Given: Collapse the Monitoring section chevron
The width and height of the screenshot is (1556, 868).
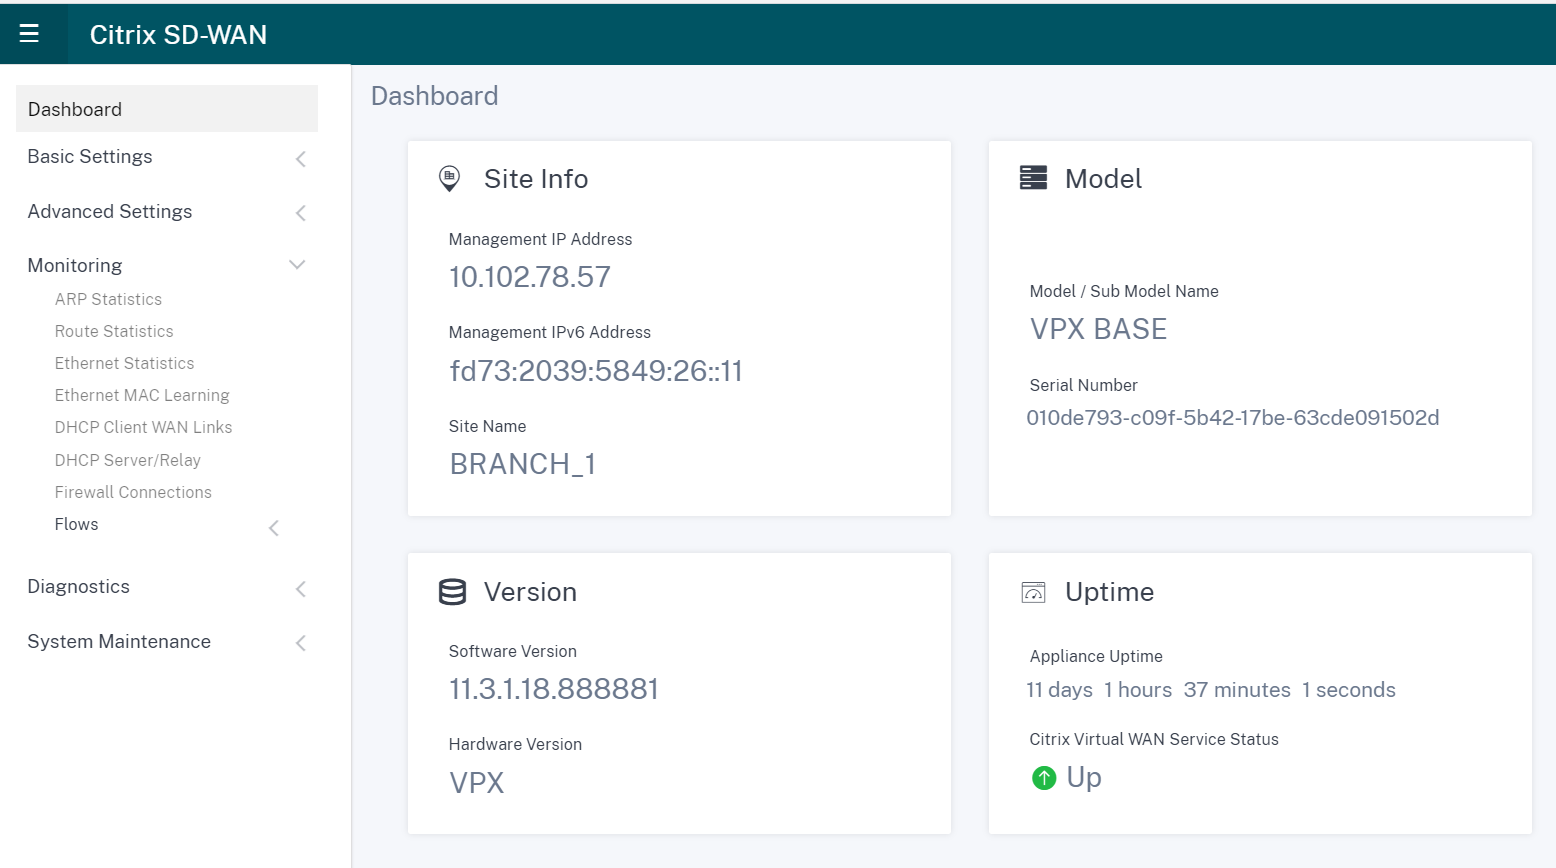Looking at the screenshot, I should coord(297,265).
